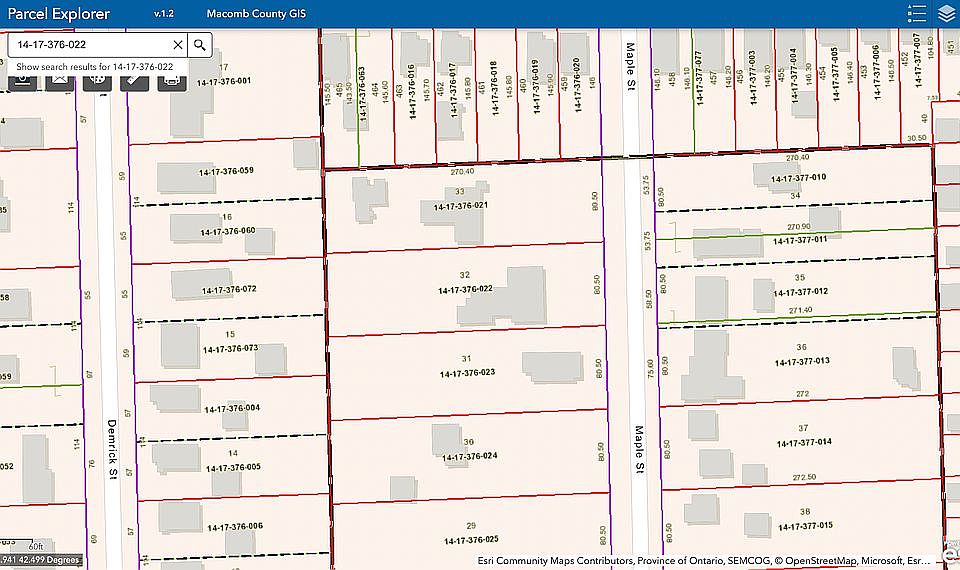Click the coordinates Degrees readout

pyautogui.click(x=40, y=560)
